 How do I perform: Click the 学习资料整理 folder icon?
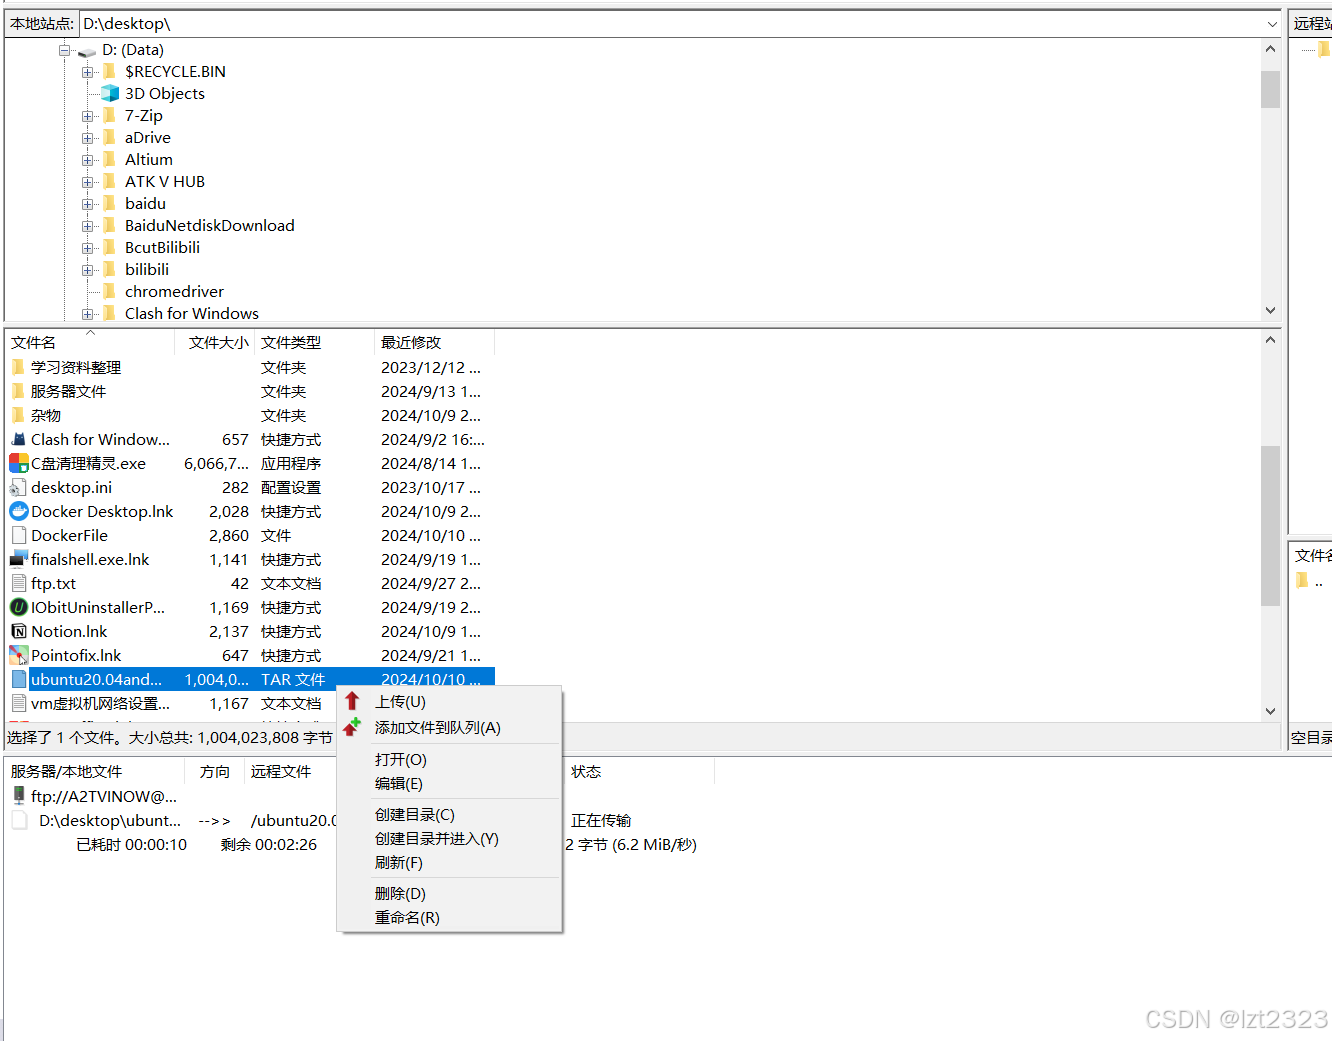pos(18,367)
